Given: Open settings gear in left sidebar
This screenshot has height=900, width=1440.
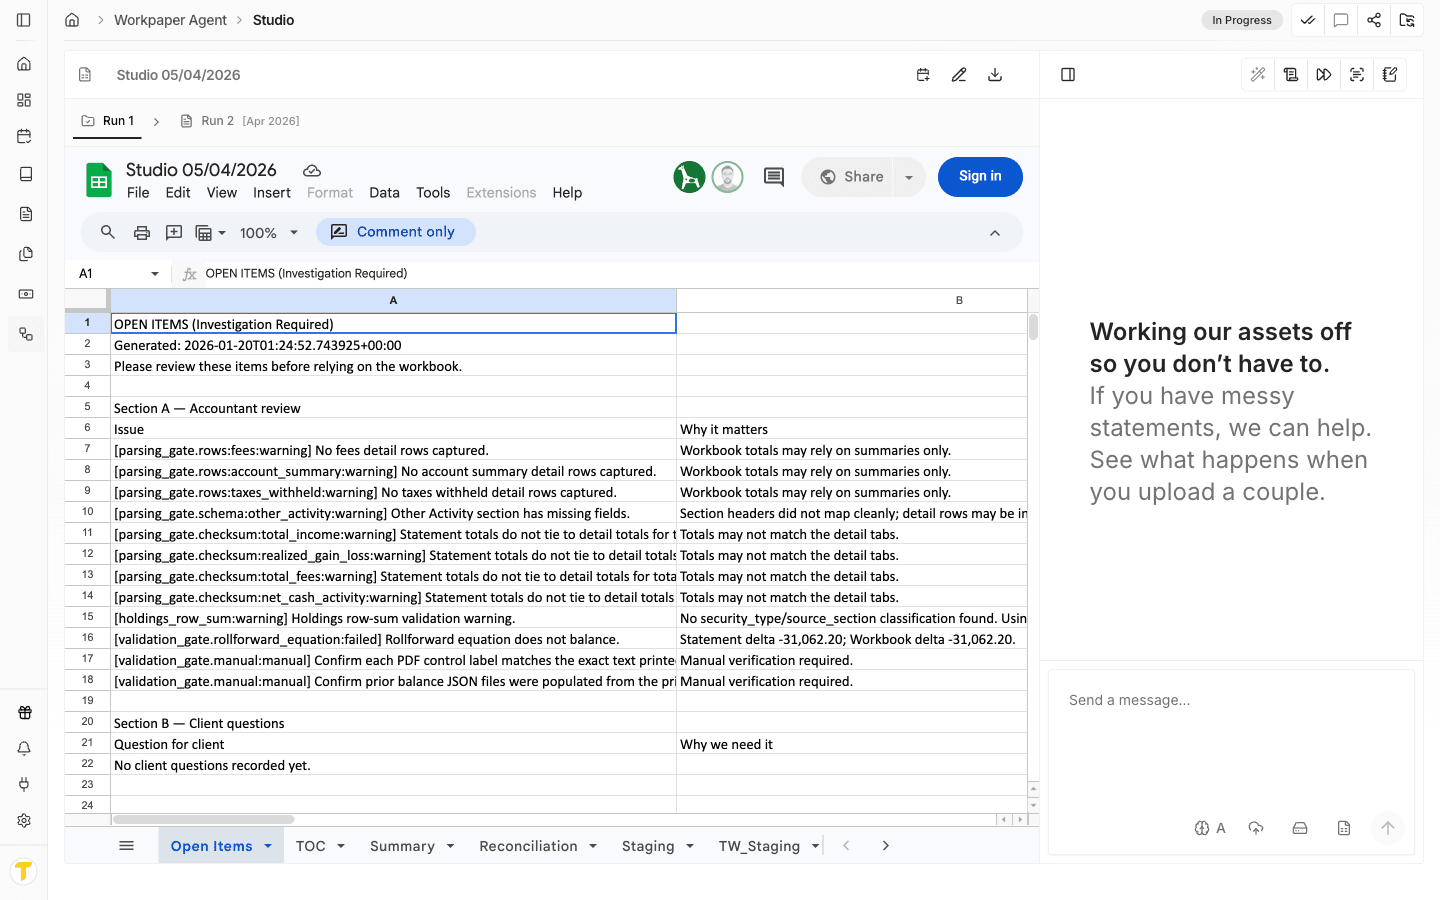Looking at the screenshot, I should [x=24, y=821].
